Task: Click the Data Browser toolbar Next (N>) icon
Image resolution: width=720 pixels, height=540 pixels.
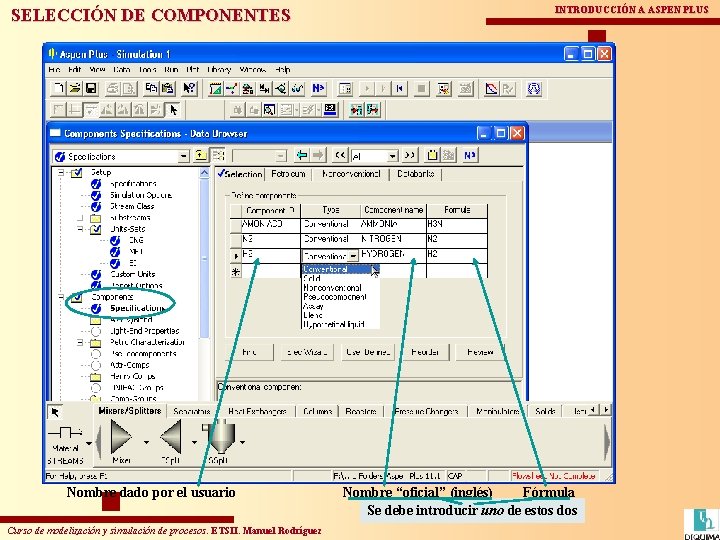Action: pos(469,156)
